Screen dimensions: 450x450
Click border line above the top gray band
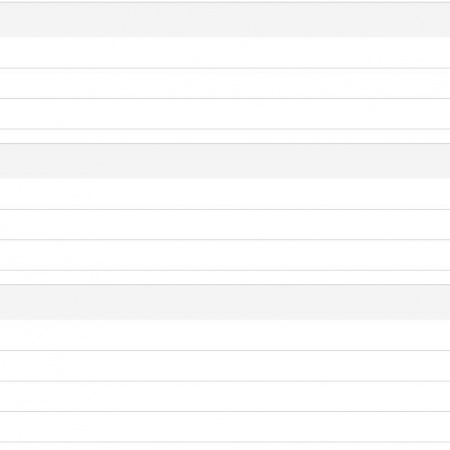[x=225, y=2]
